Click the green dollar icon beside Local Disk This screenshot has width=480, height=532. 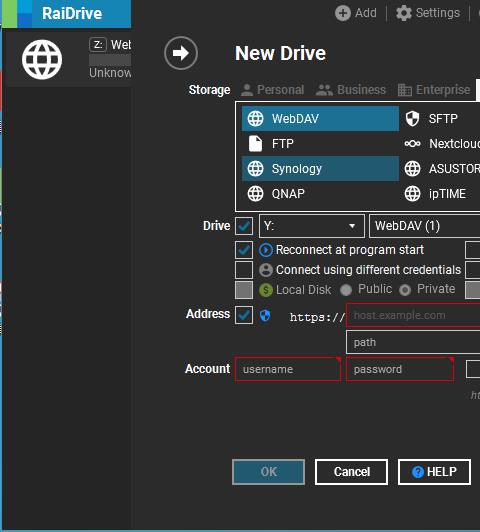pyautogui.click(x=266, y=290)
